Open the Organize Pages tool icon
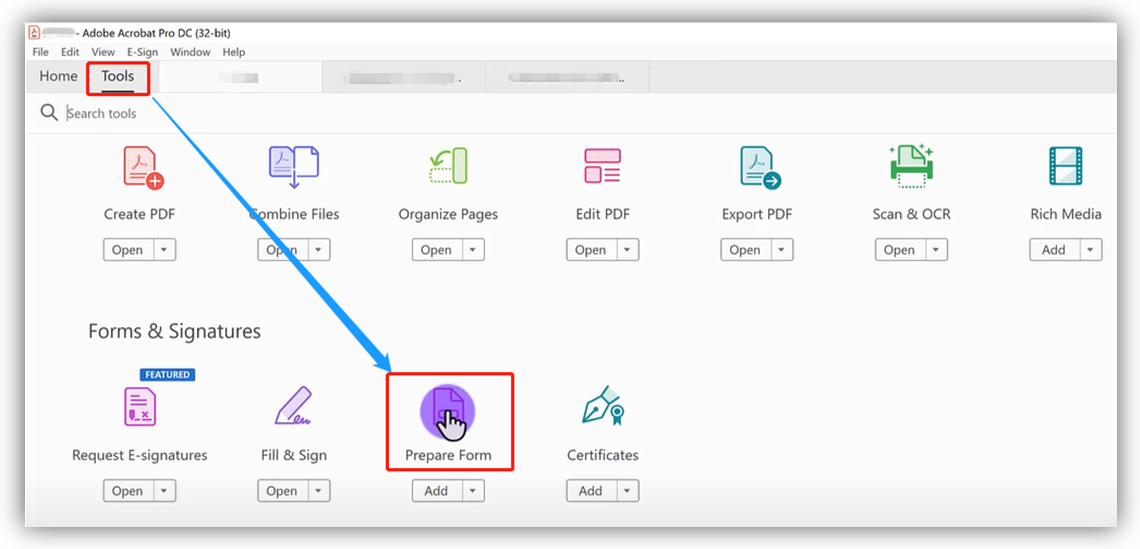 [x=448, y=166]
